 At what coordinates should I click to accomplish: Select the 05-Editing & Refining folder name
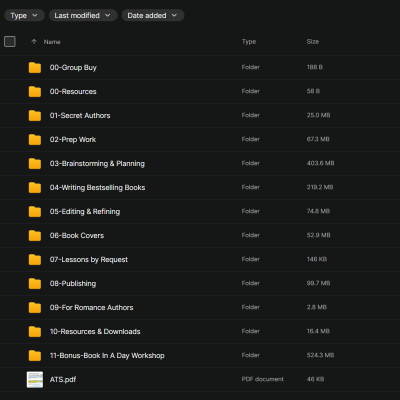tap(85, 212)
